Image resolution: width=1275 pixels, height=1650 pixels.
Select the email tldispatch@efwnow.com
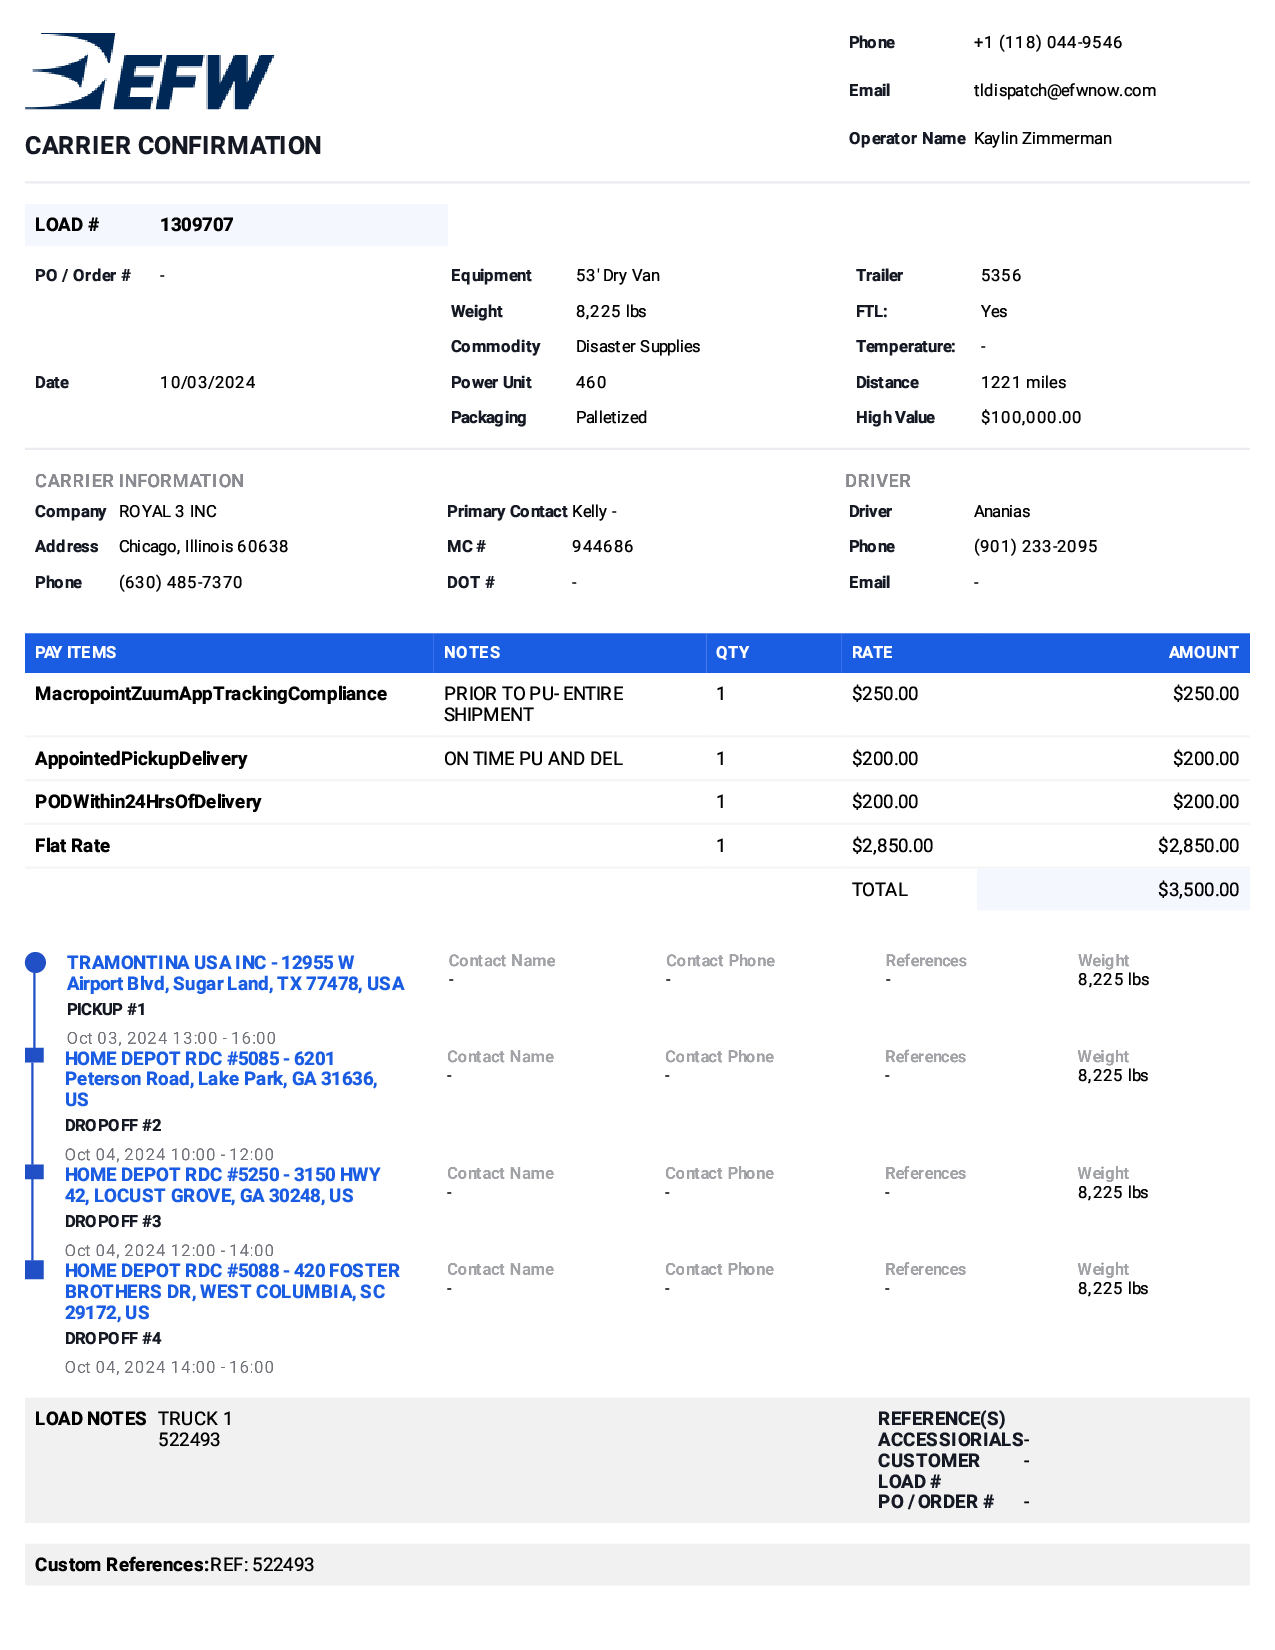point(1065,90)
